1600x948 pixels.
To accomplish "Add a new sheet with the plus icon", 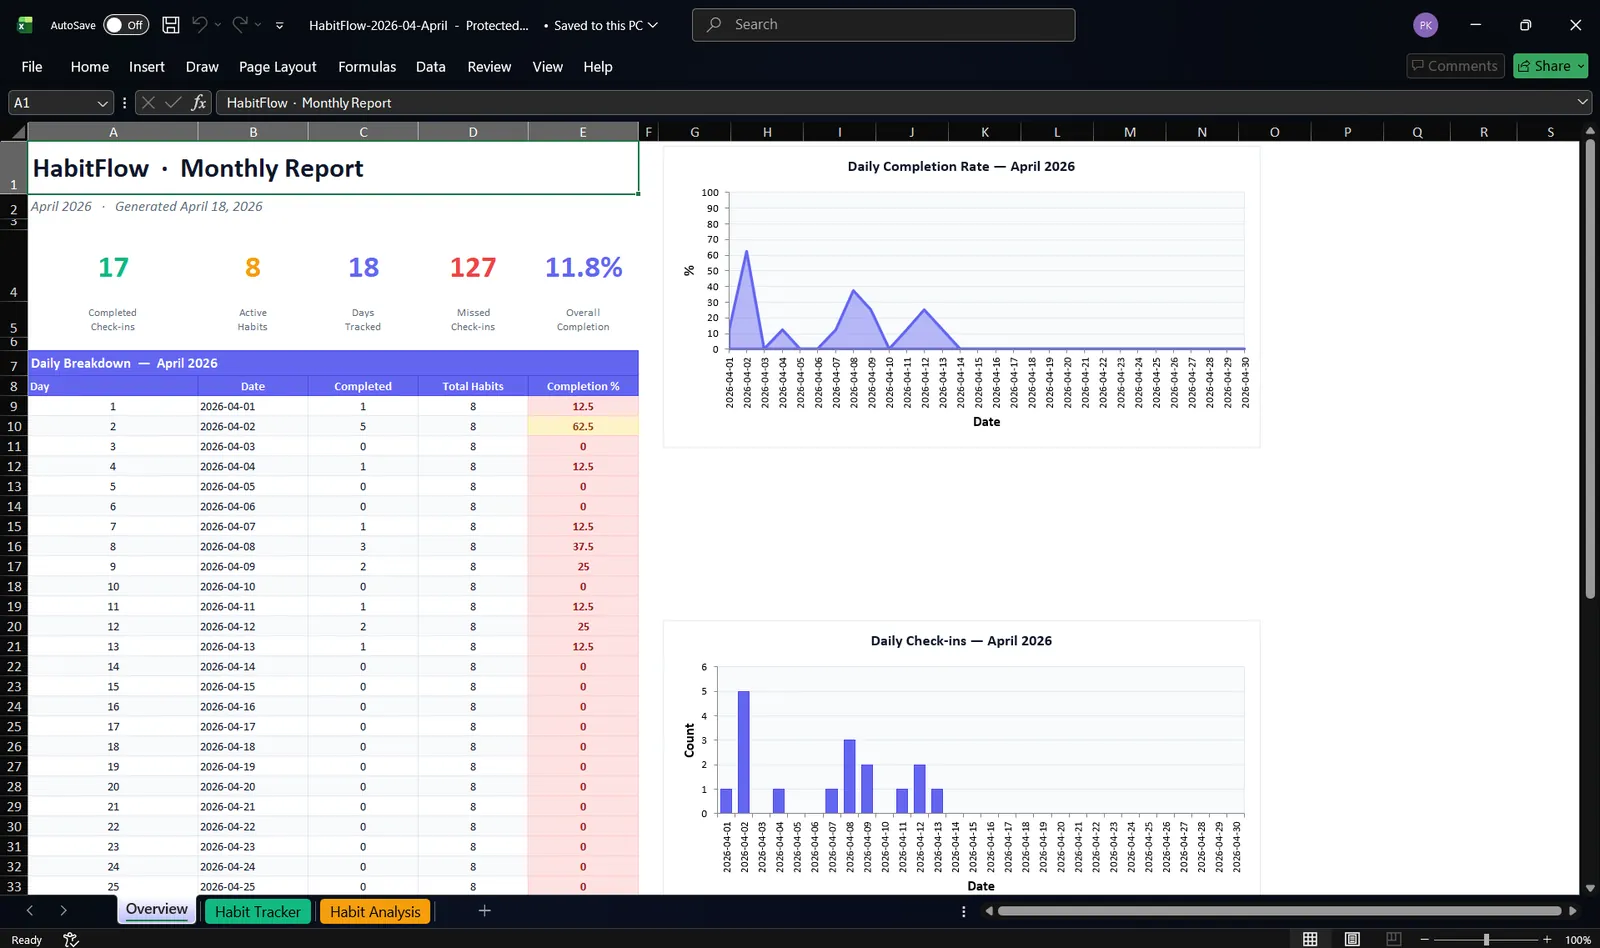I will 485,911.
